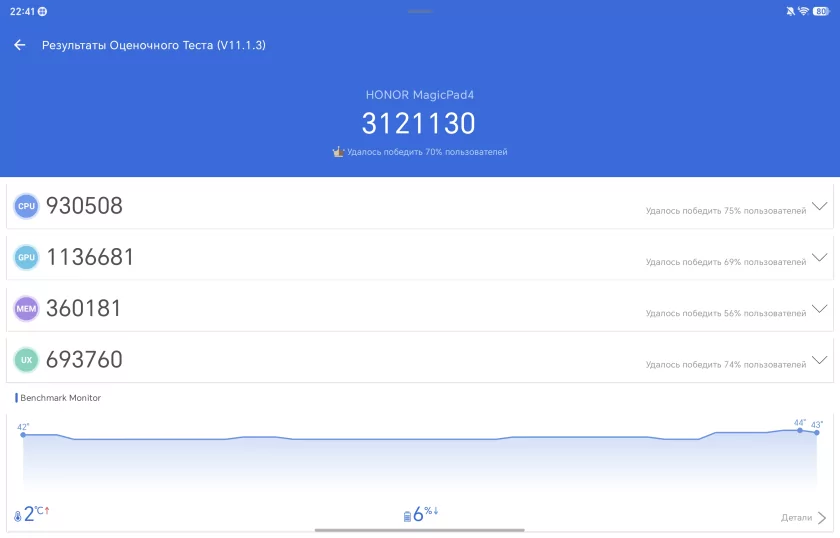Select the GPU score 1136681

click(90, 257)
